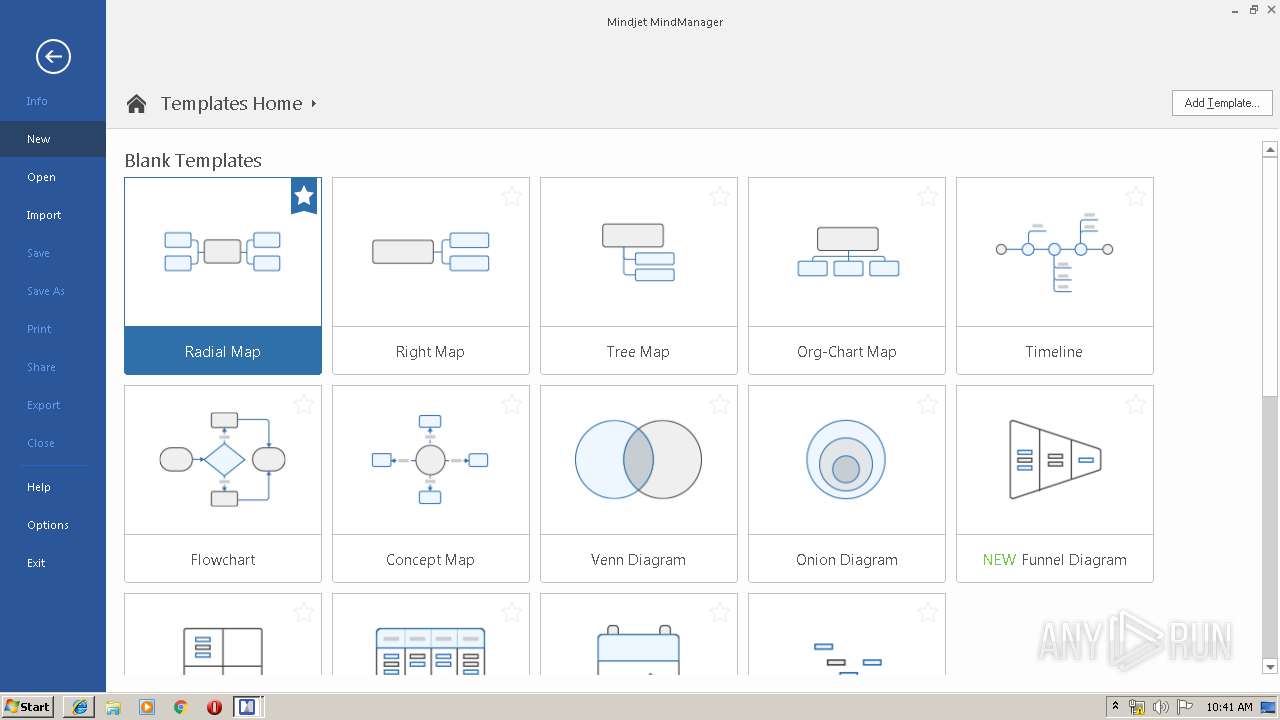Viewport: 1280px width, 720px height.
Task: Go back using the circled arrow
Action: pyautogui.click(x=53, y=57)
